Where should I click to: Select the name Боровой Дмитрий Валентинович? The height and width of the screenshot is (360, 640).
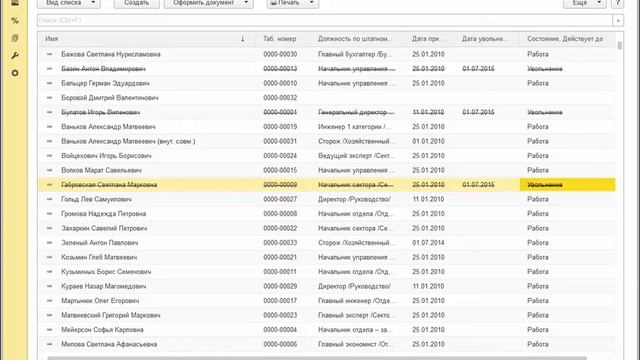[110, 98]
